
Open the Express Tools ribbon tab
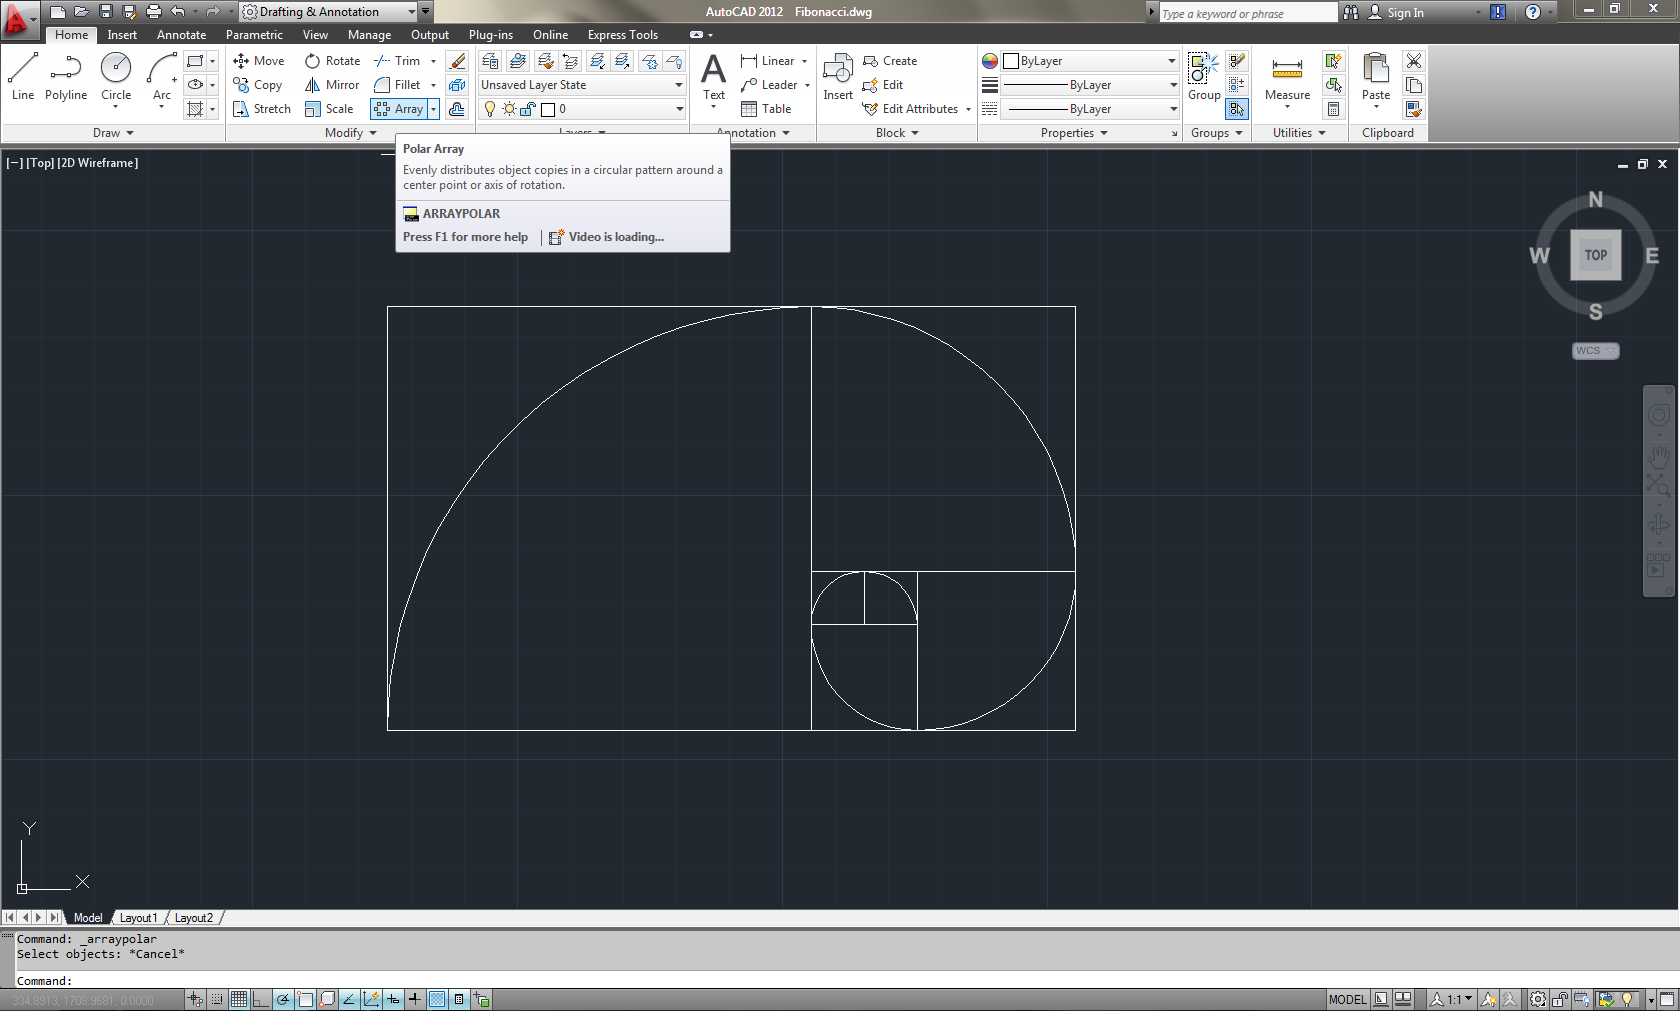tap(623, 35)
